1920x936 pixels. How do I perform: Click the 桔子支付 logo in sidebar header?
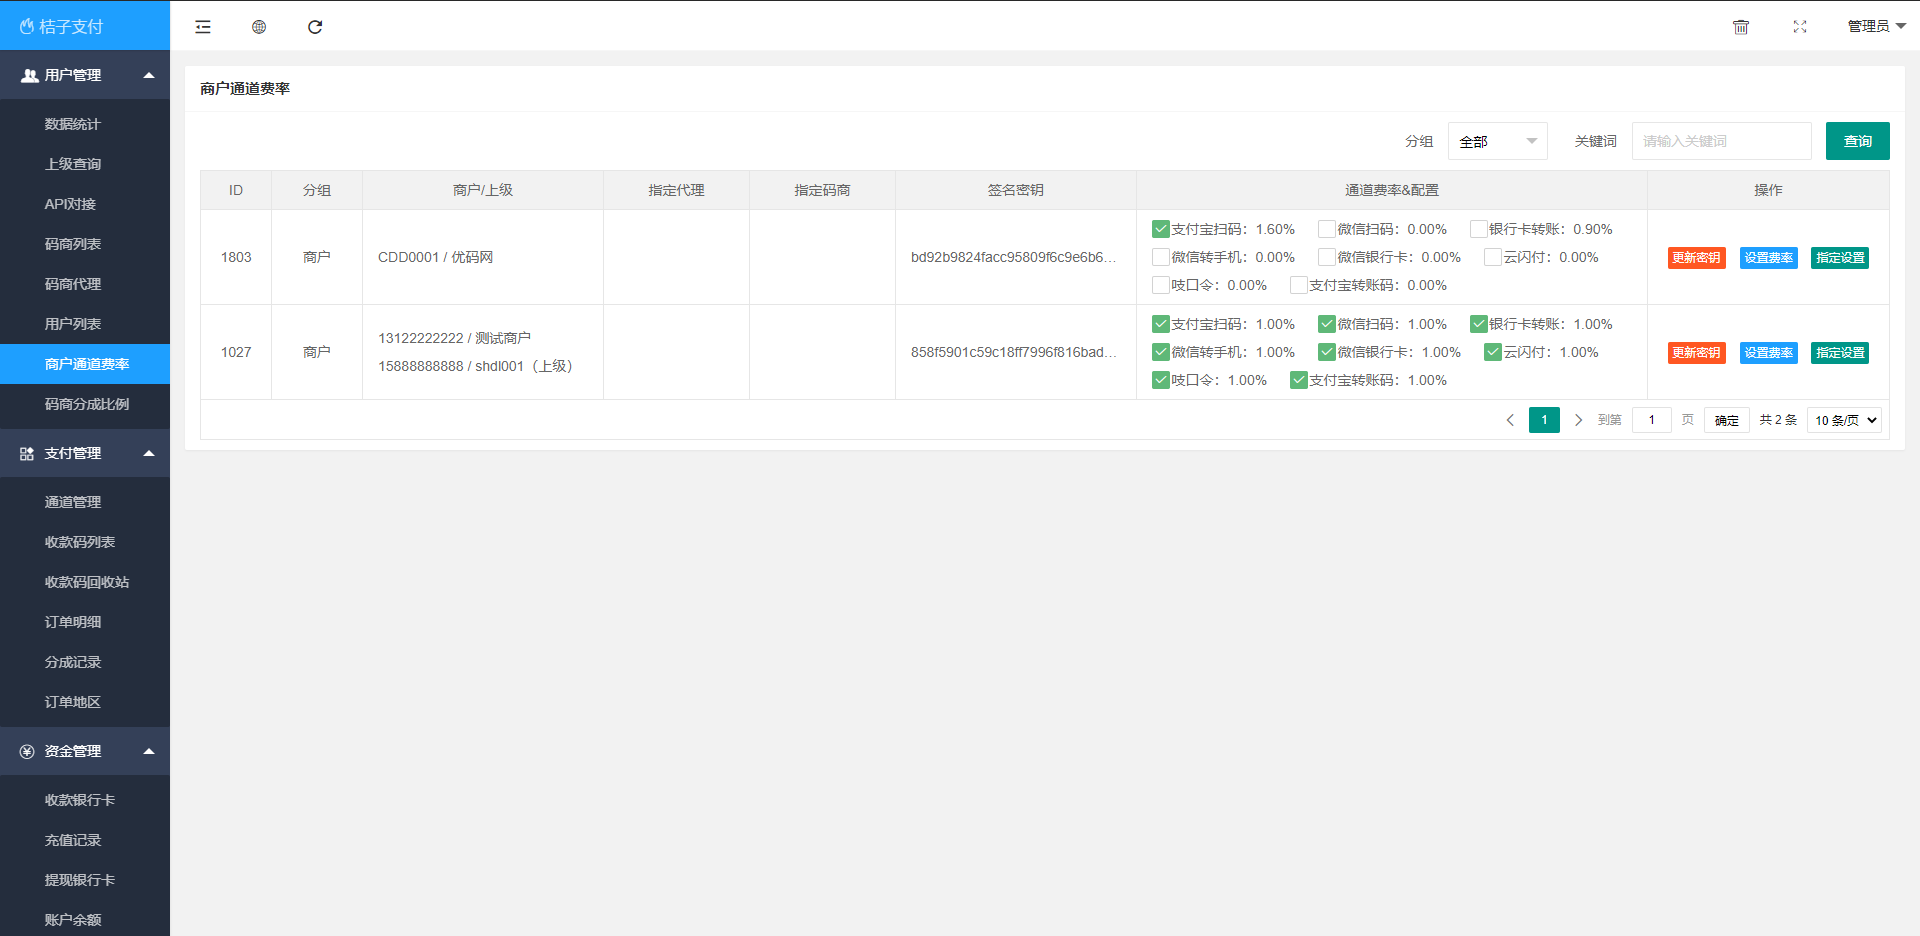(62, 27)
